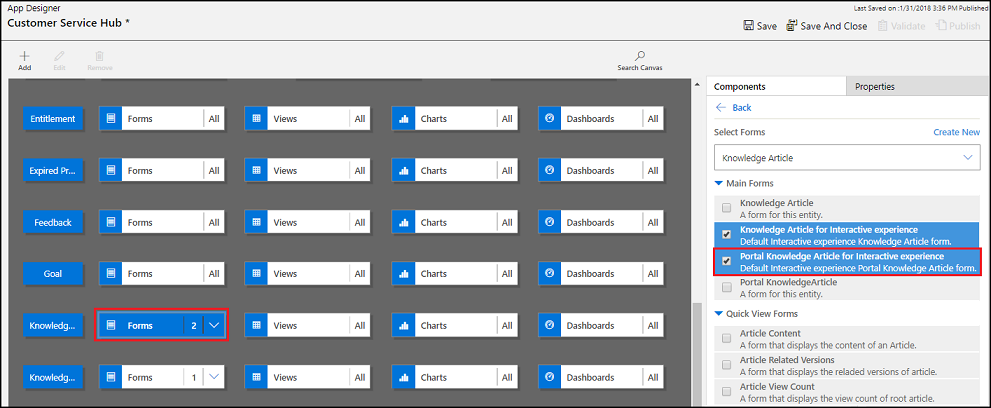Click Feedback row Dashboards icon
This screenshot has height=408, width=991.
click(549, 222)
